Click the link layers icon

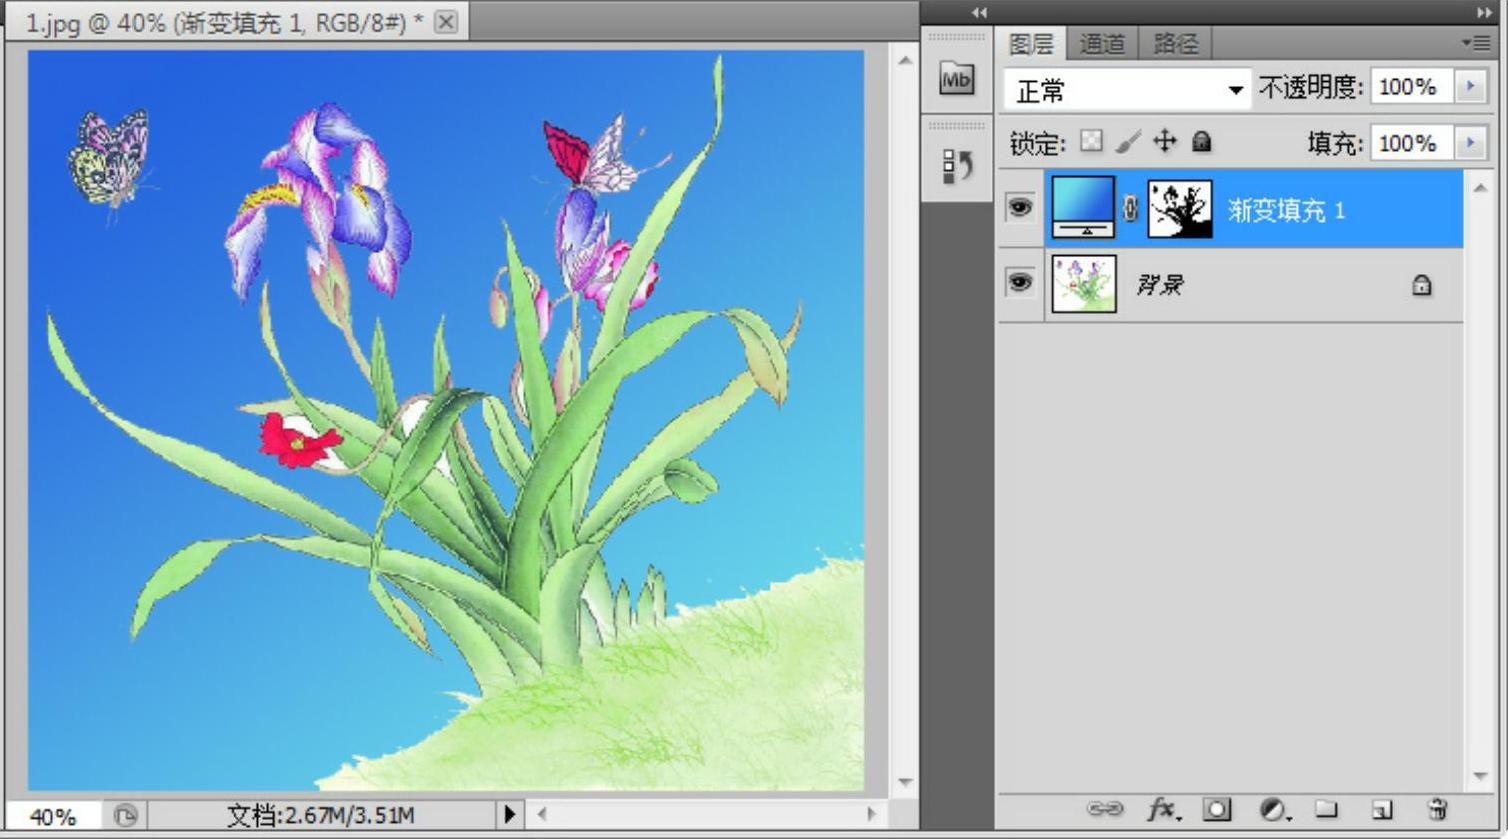[x=1104, y=809]
